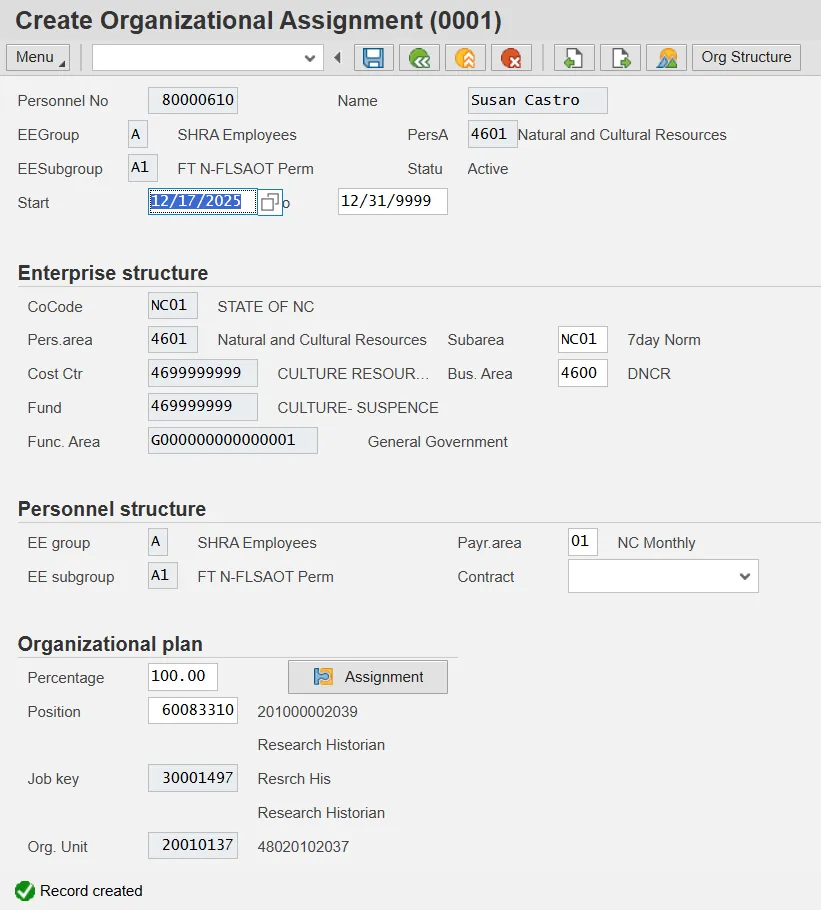Click the Position field 60083310
The width and height of the screenshot is (821, 910).
[x=193, y=710]
